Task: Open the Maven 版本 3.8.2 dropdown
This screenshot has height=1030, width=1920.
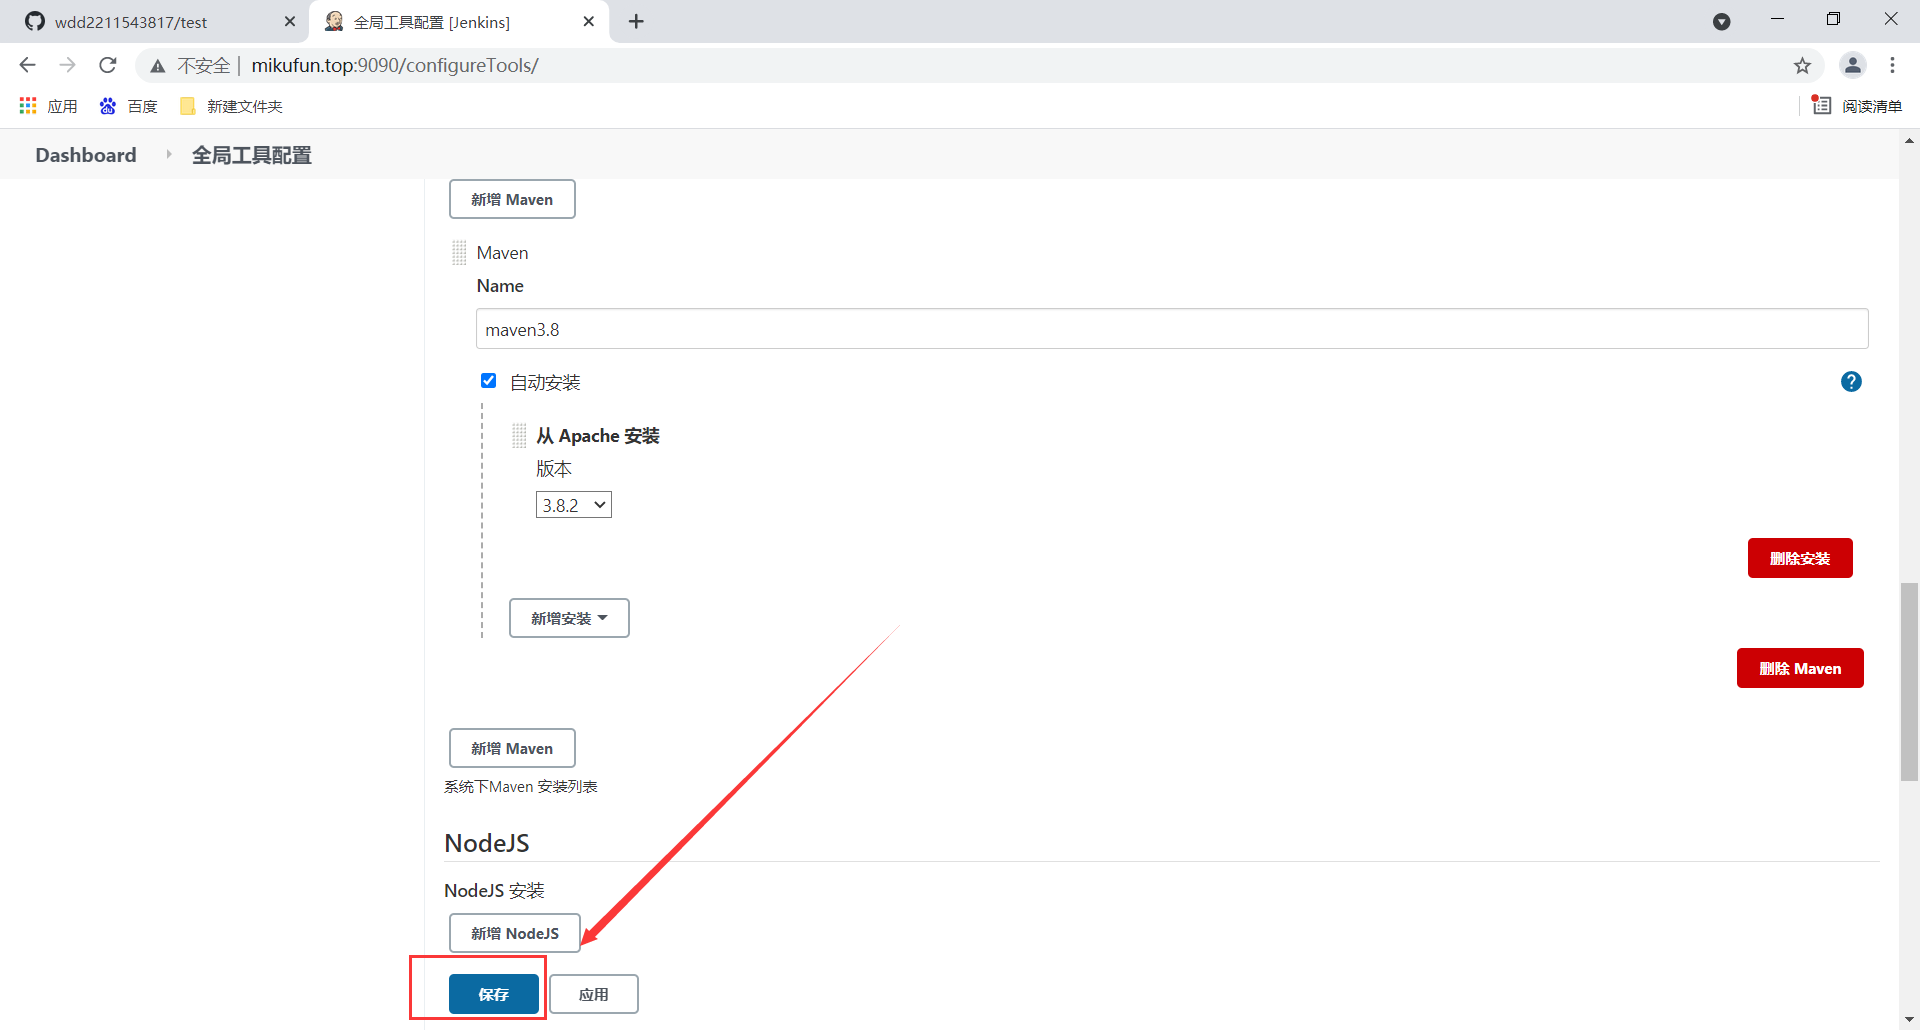Action: click(x=573, y=505)
